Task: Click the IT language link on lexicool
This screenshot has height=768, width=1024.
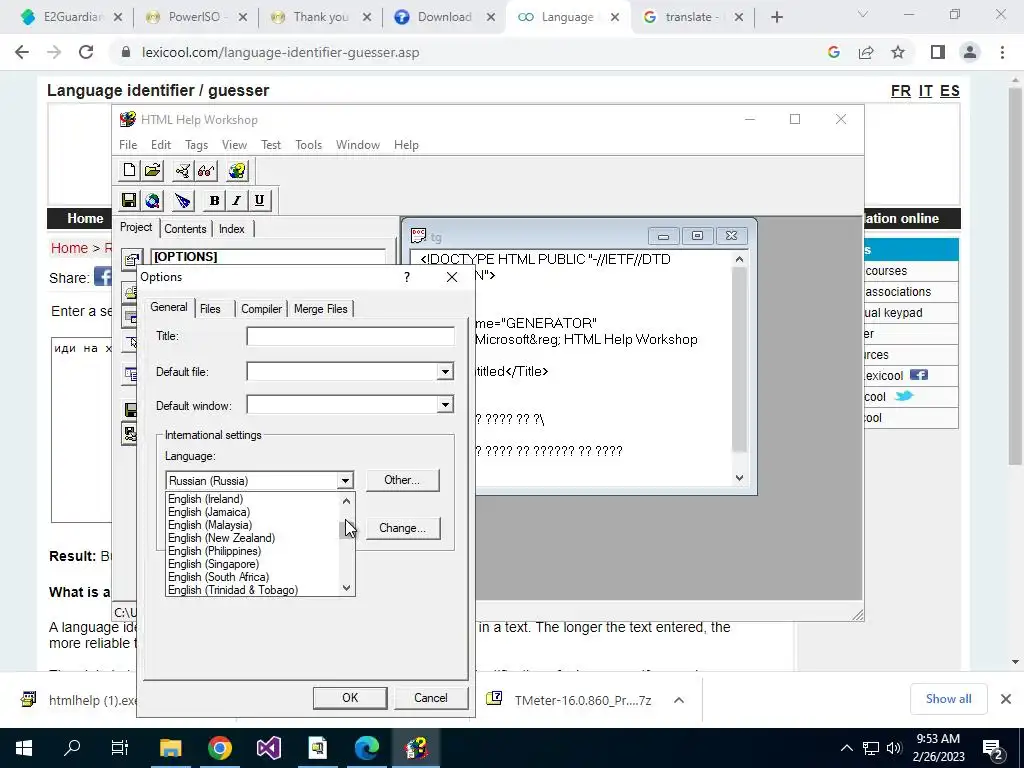Action: click(x=925, y=91)
